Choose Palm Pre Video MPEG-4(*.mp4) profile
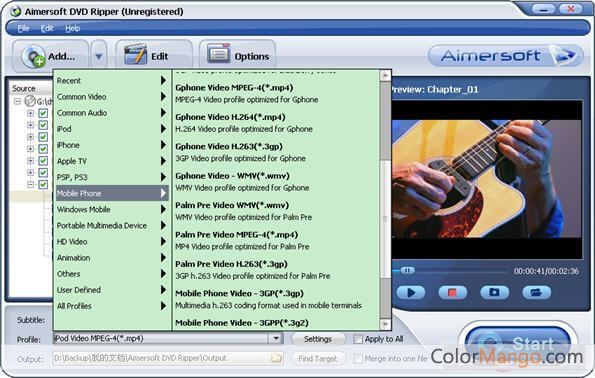Viewport: 595px width, 378px height. tap(276, 240)
